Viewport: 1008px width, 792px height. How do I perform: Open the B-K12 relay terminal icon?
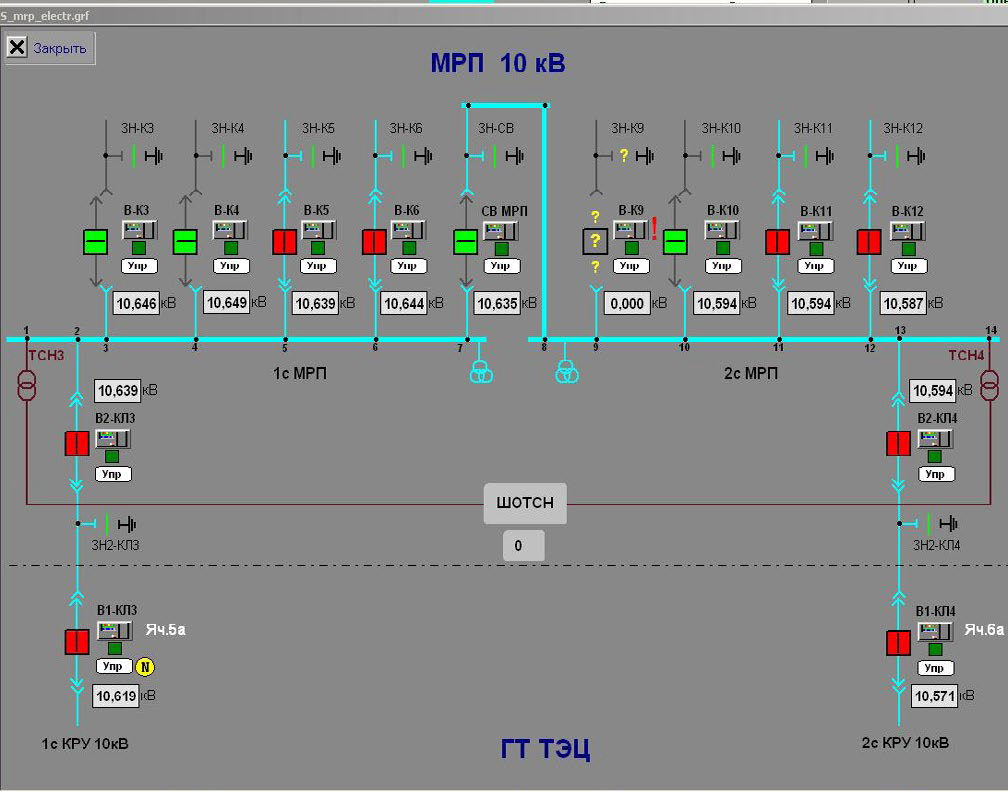pyautogui.click(x=908, y=230)
